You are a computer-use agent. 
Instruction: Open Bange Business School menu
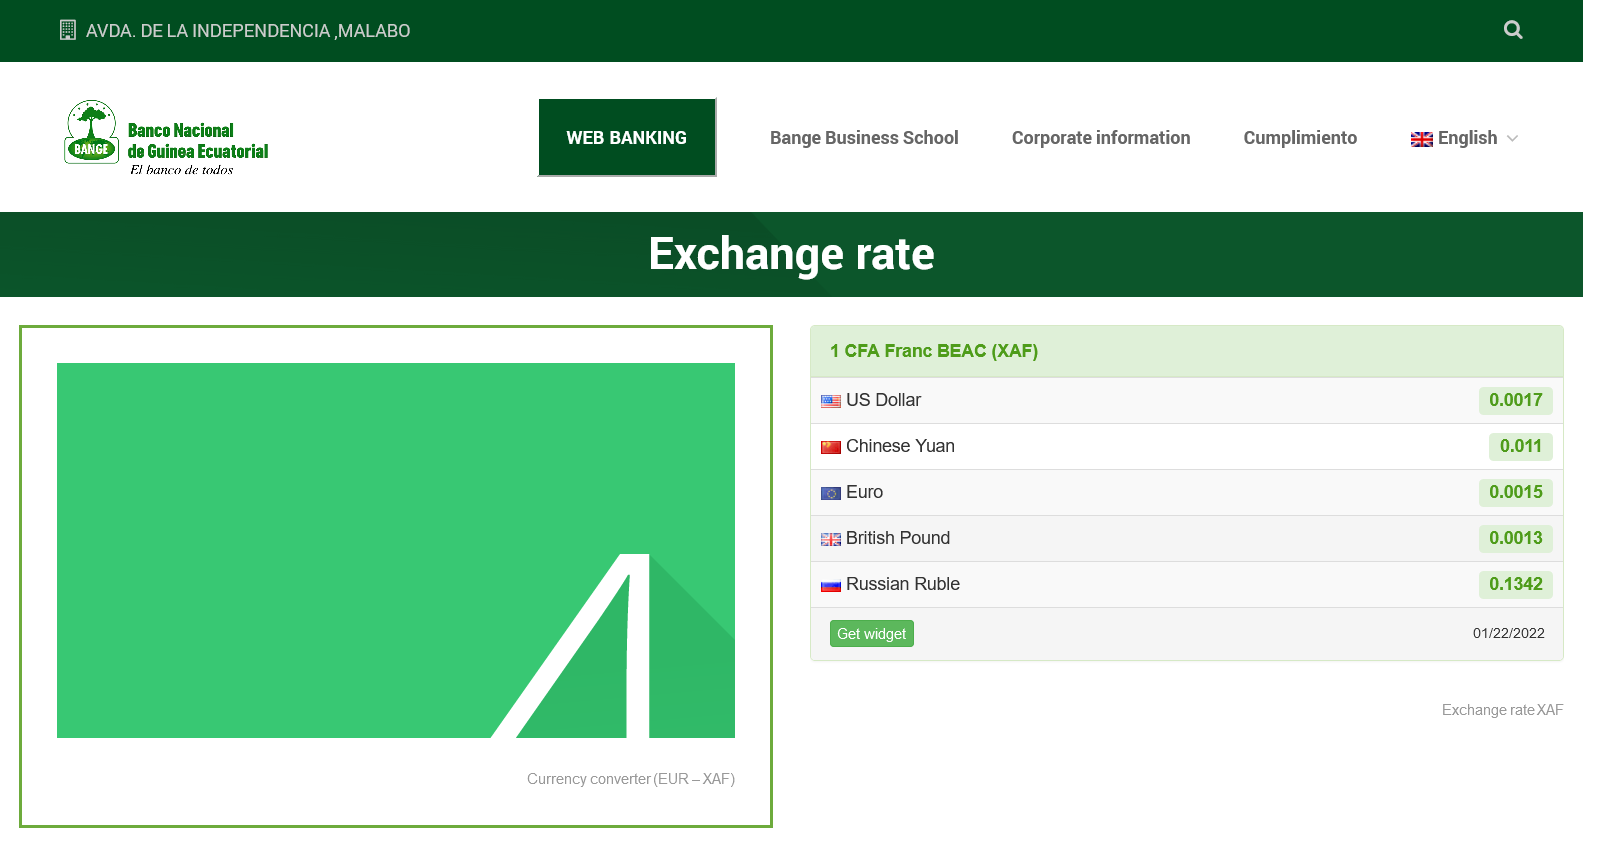pos(864,138)
